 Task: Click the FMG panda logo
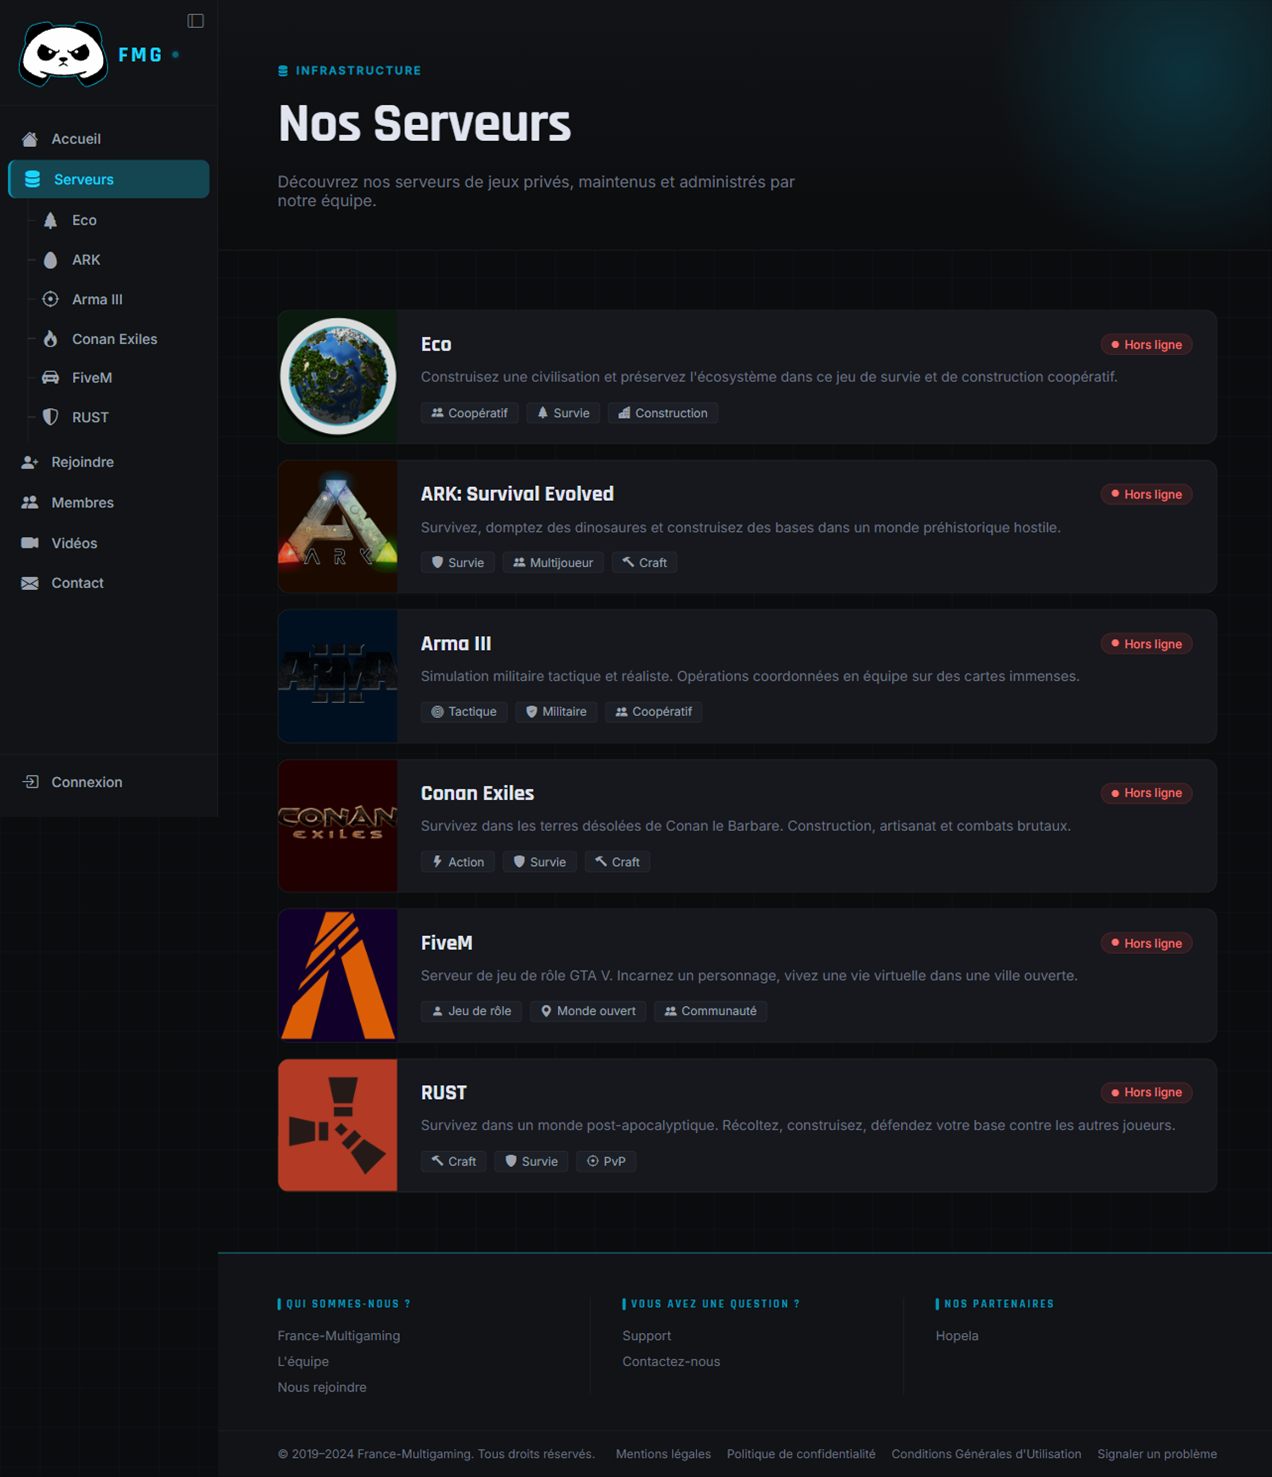click(x=63, y=54)
